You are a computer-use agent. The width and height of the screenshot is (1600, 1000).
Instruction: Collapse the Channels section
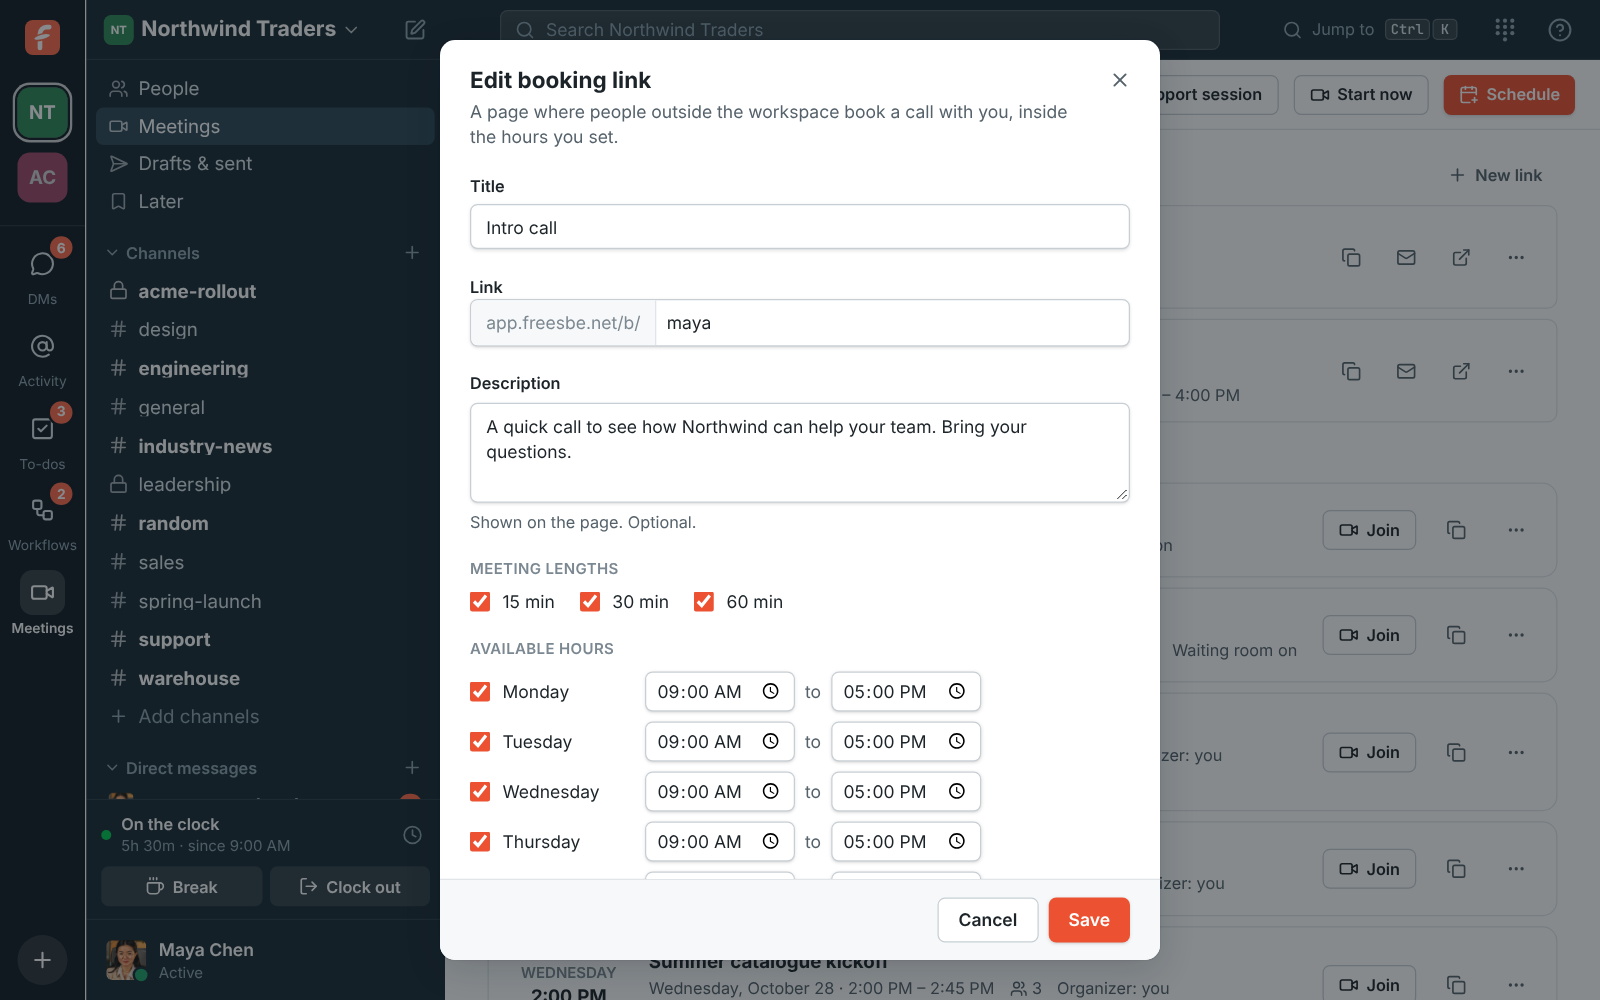pyautogui.click(x=154, y=253)
